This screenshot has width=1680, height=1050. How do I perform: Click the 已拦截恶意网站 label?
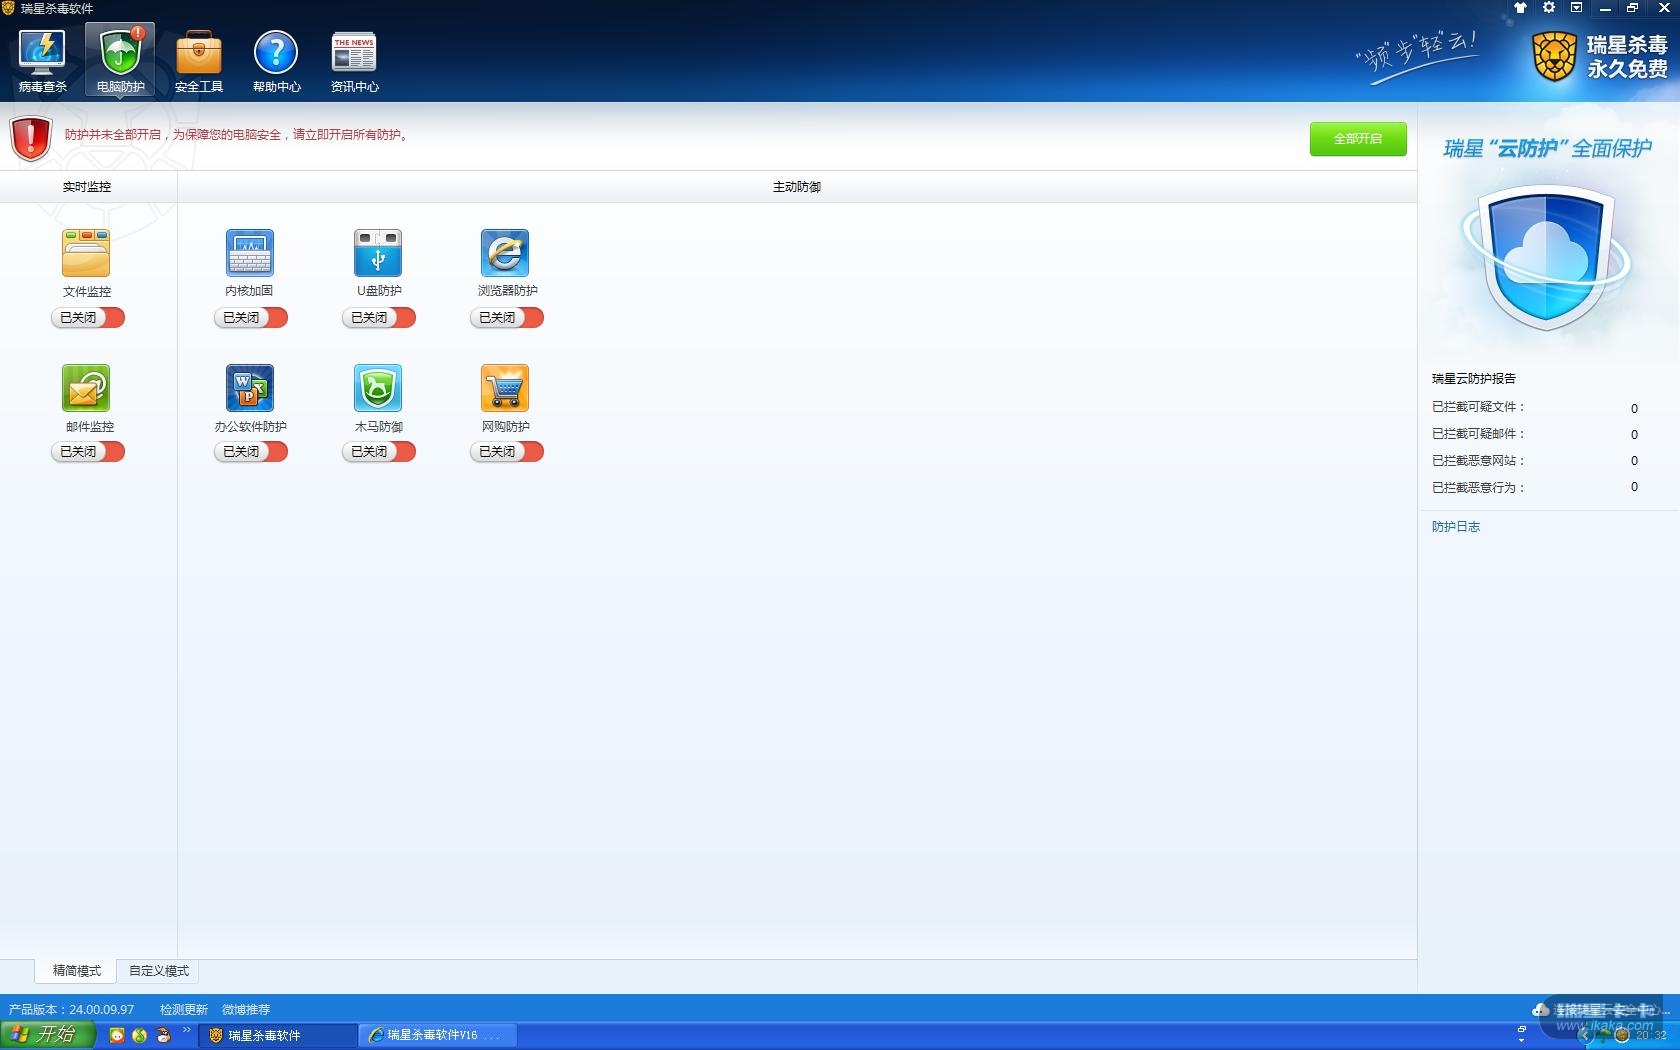point(1479,461)
